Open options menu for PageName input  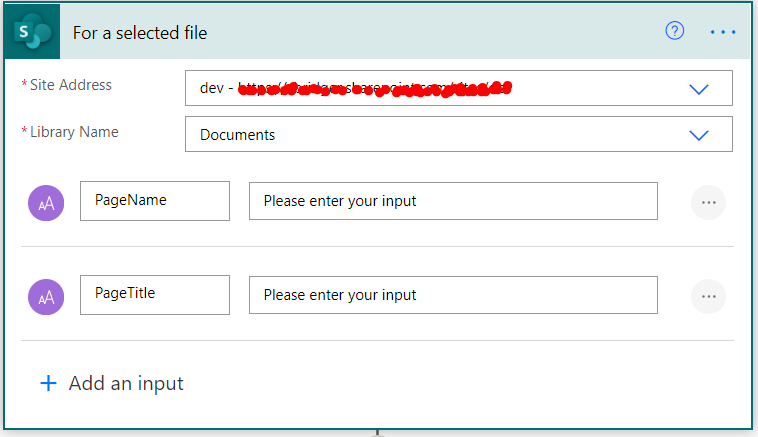(708, 203)
